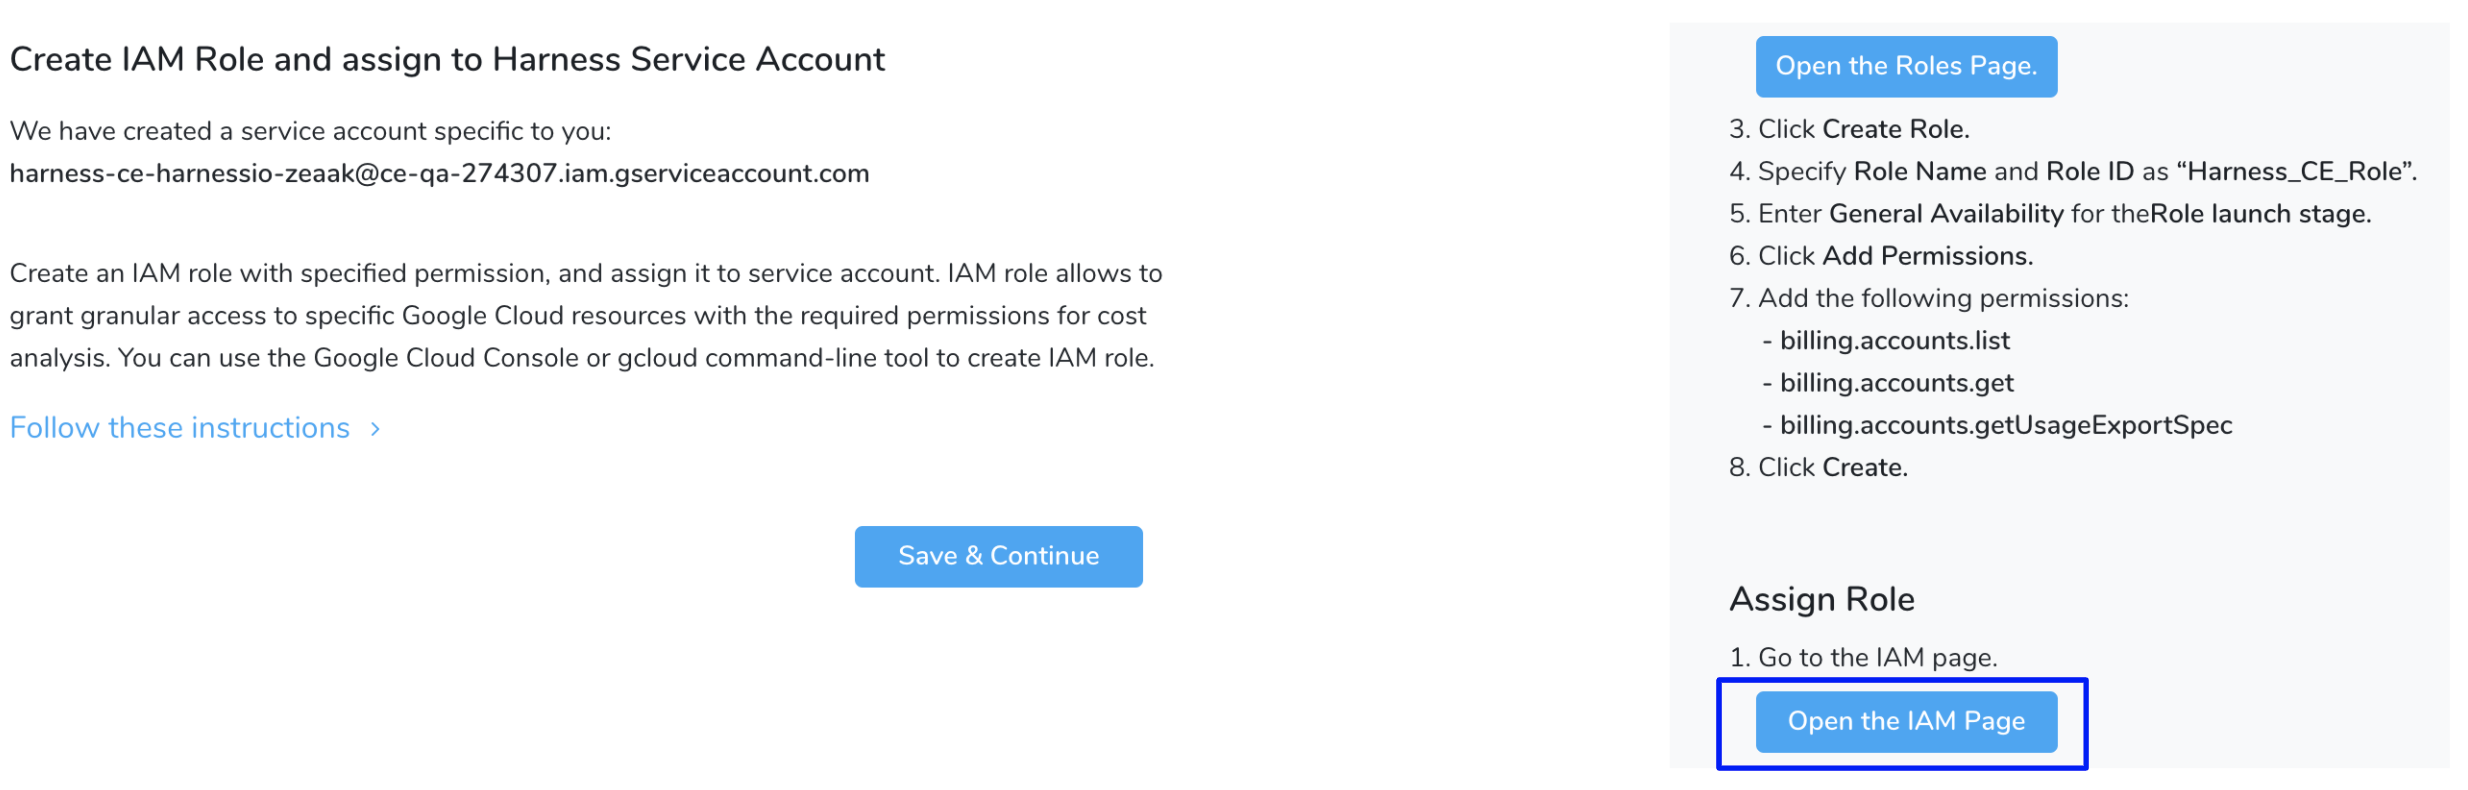Click permission text billing.accounts.get

click(1896, 383)
